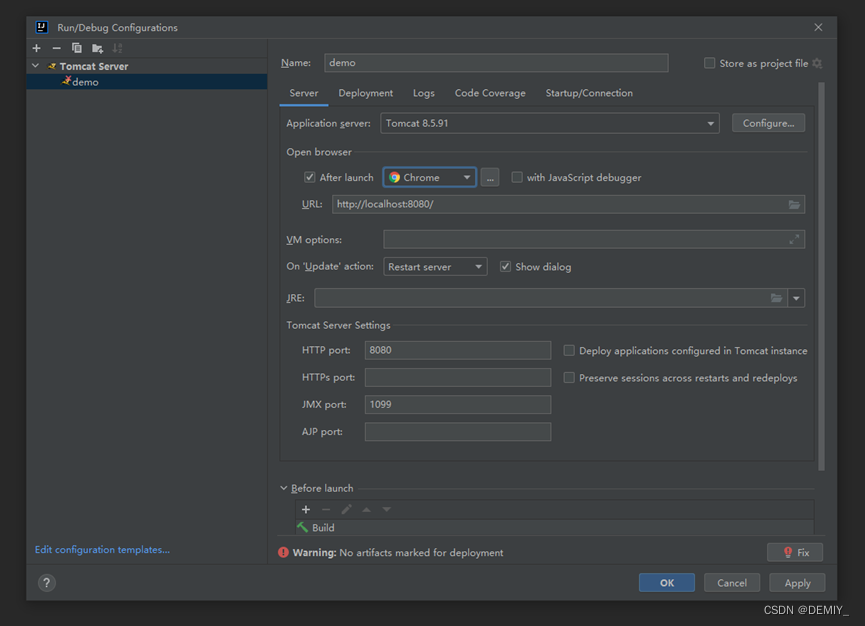Select the demo configuration in tree
865x626 pixels.
147,82
